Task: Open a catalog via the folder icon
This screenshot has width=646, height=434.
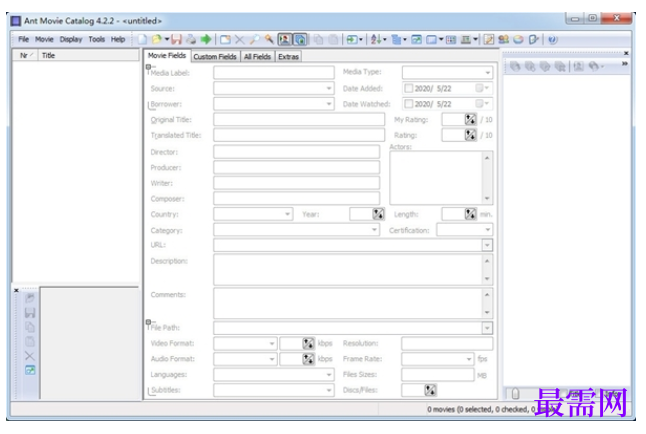Action: [x=156, y=40]
